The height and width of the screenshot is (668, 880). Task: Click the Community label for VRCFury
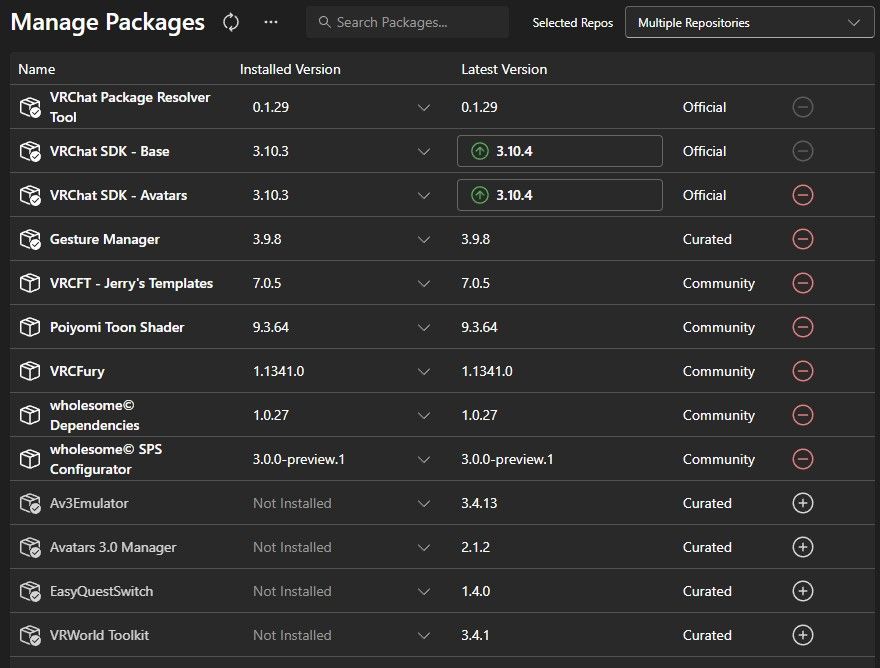(x=718, y=371)
